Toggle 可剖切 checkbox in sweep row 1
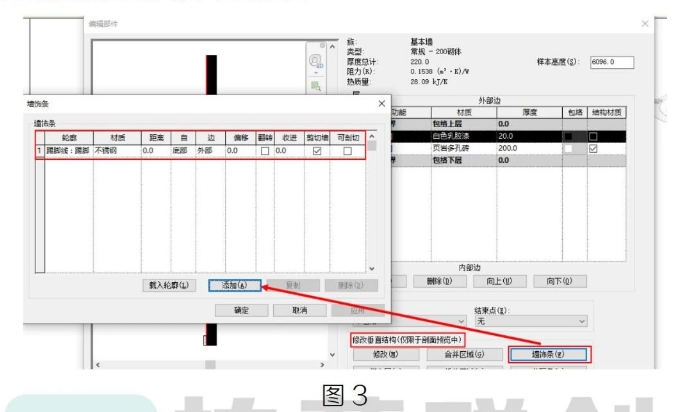This screenshot has width=682, height=412. (x=347, y=151)
